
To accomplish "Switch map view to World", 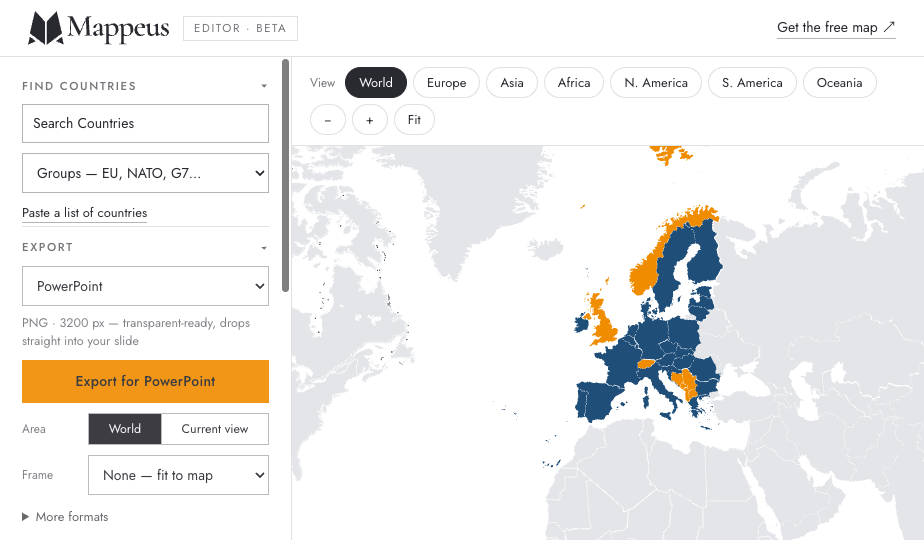I will (376, 83).
